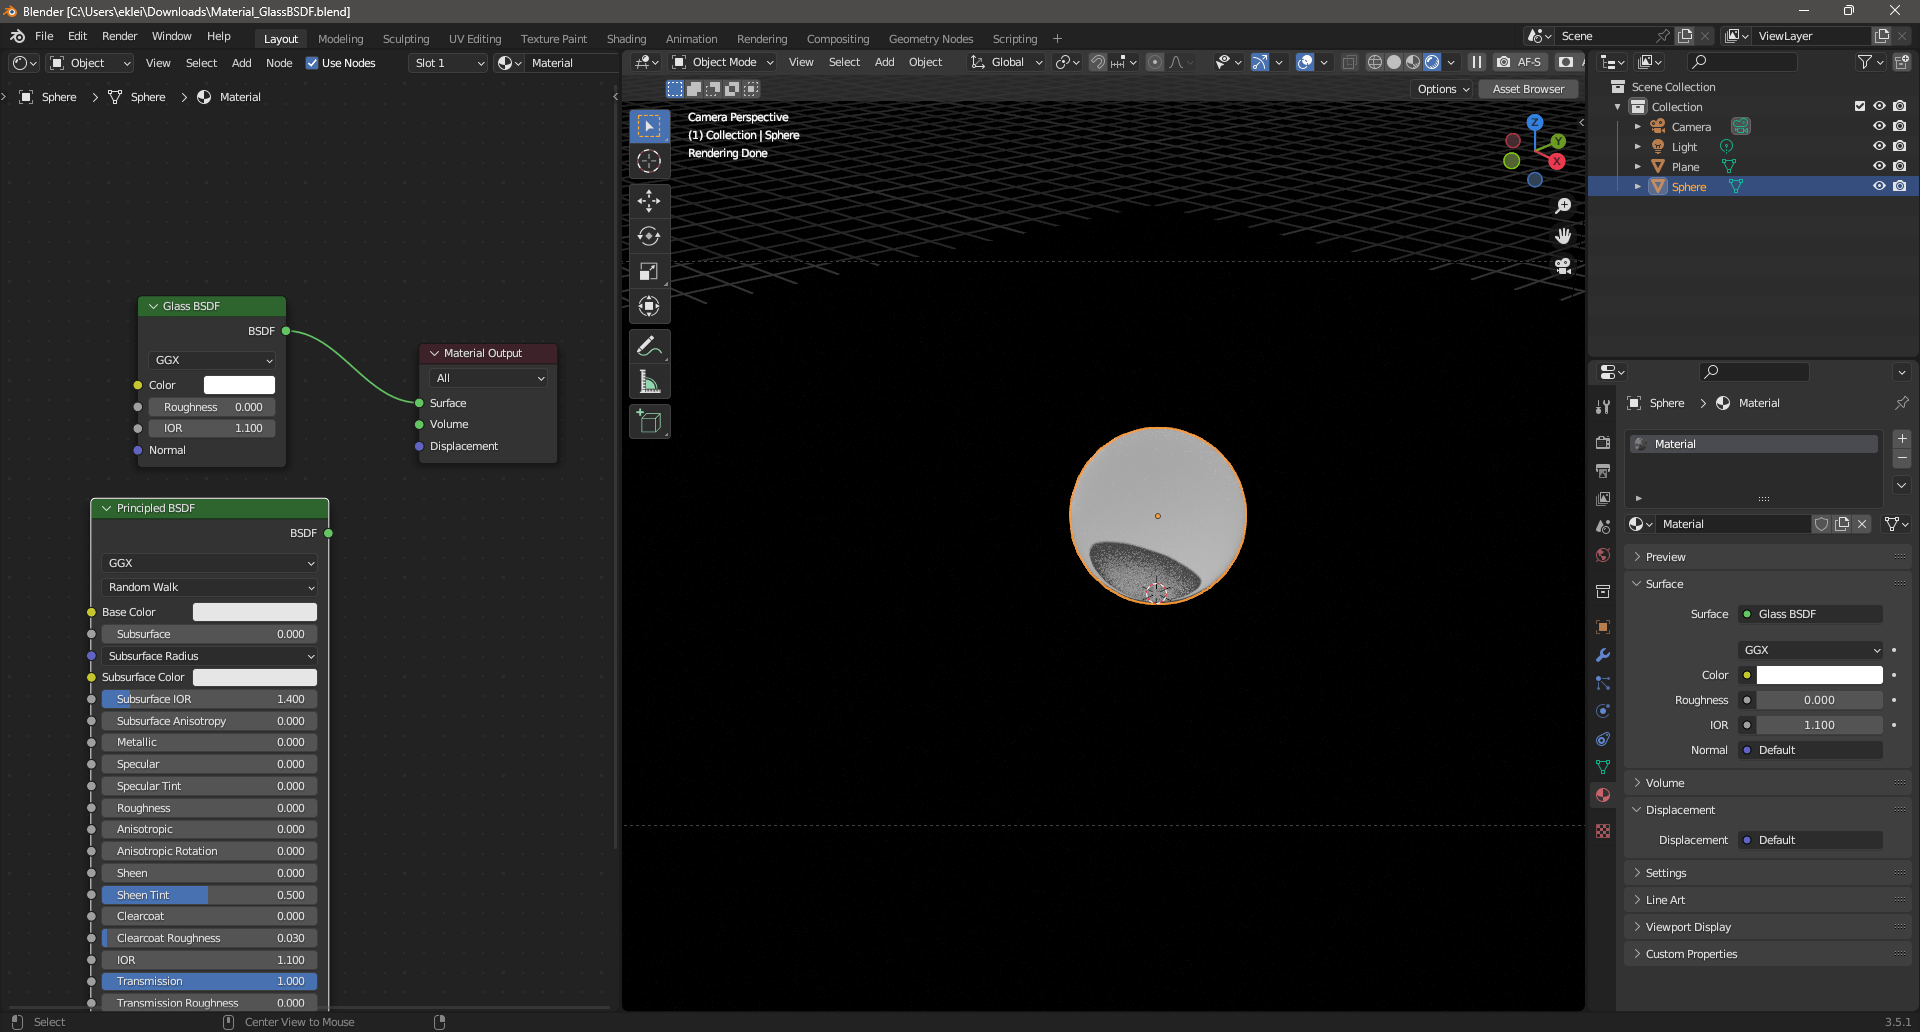The width and height of the screenshot is (1920, 1032).
Task: Open the Render Properties camera tab
Action: [x=1602, y=442]
